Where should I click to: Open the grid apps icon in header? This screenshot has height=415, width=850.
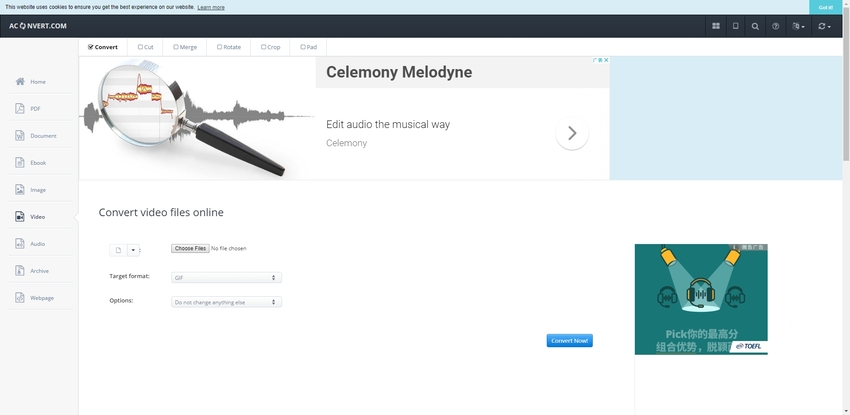click(x=716, y=26)
